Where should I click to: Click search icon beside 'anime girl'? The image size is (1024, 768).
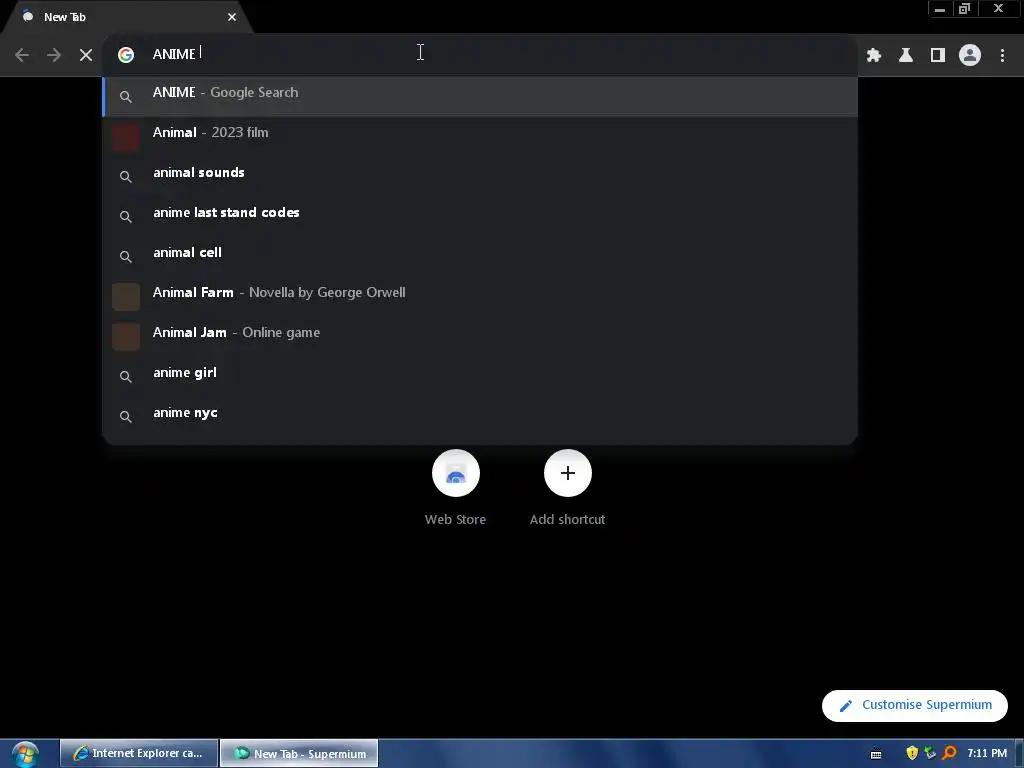pyautogui.click(x=126, y=377)
